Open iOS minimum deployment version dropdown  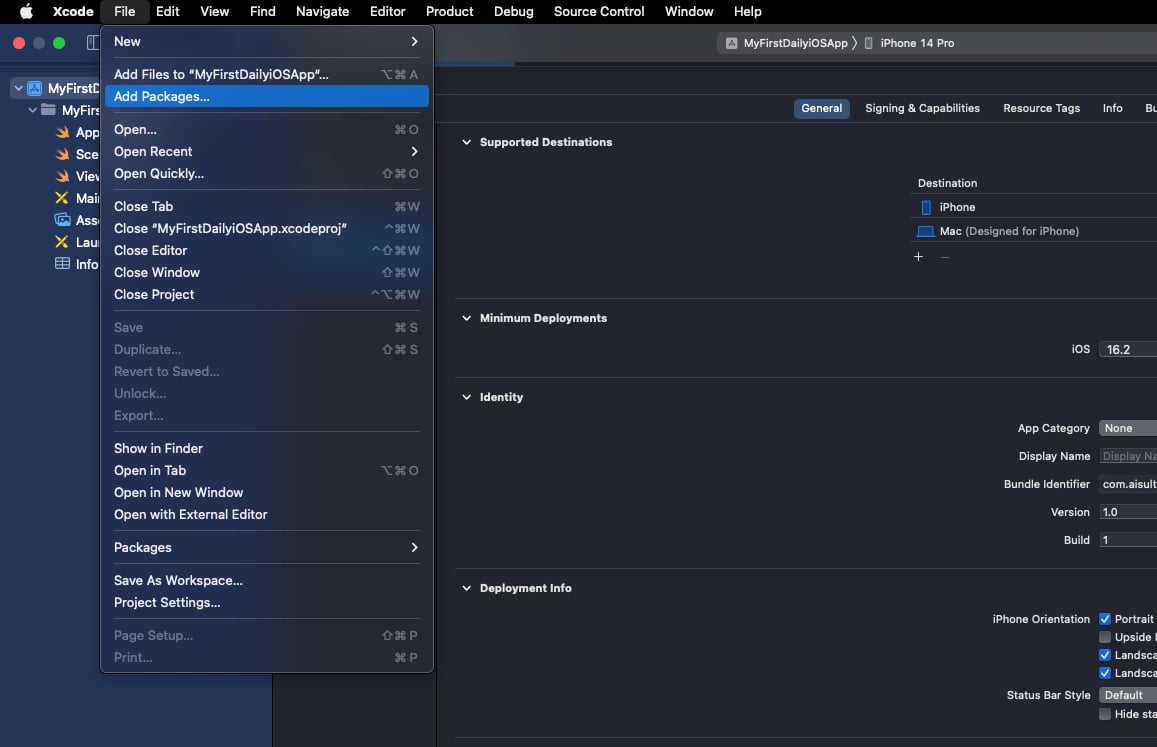pyautogui.click(x=1127, y=349)
